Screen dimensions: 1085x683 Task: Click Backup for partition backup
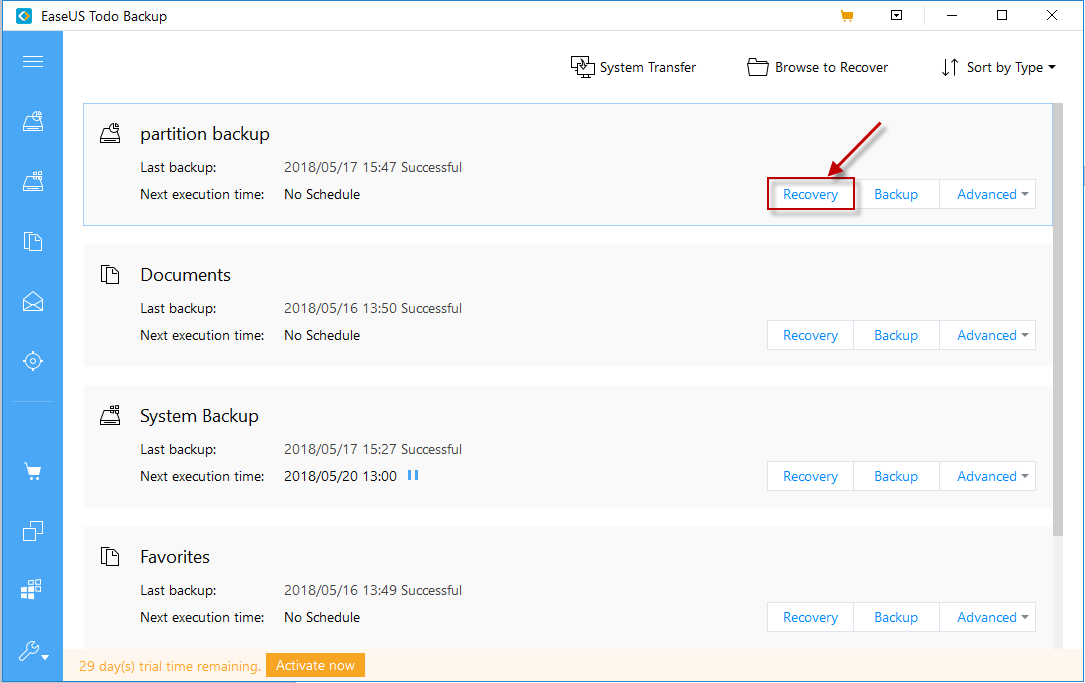(x=896, y=194)
